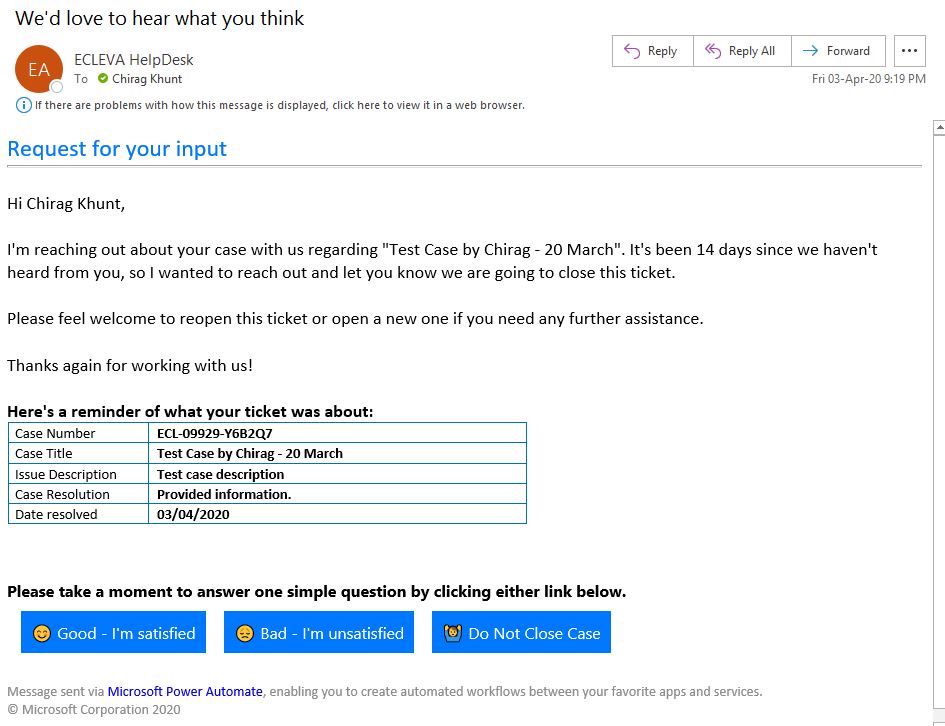Click the case number ECL-09929-Y6B2Q7 cell
The image size is (945, 726).
[x=338, y=433]
